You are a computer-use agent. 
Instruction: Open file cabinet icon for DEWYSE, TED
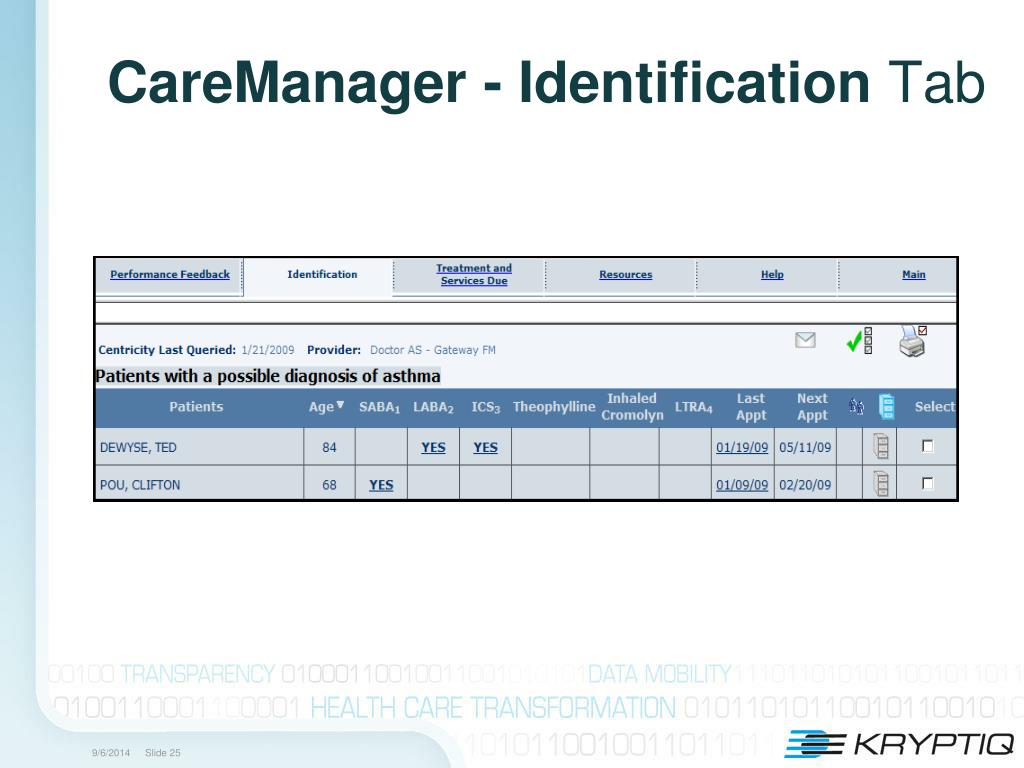point(881,447)
